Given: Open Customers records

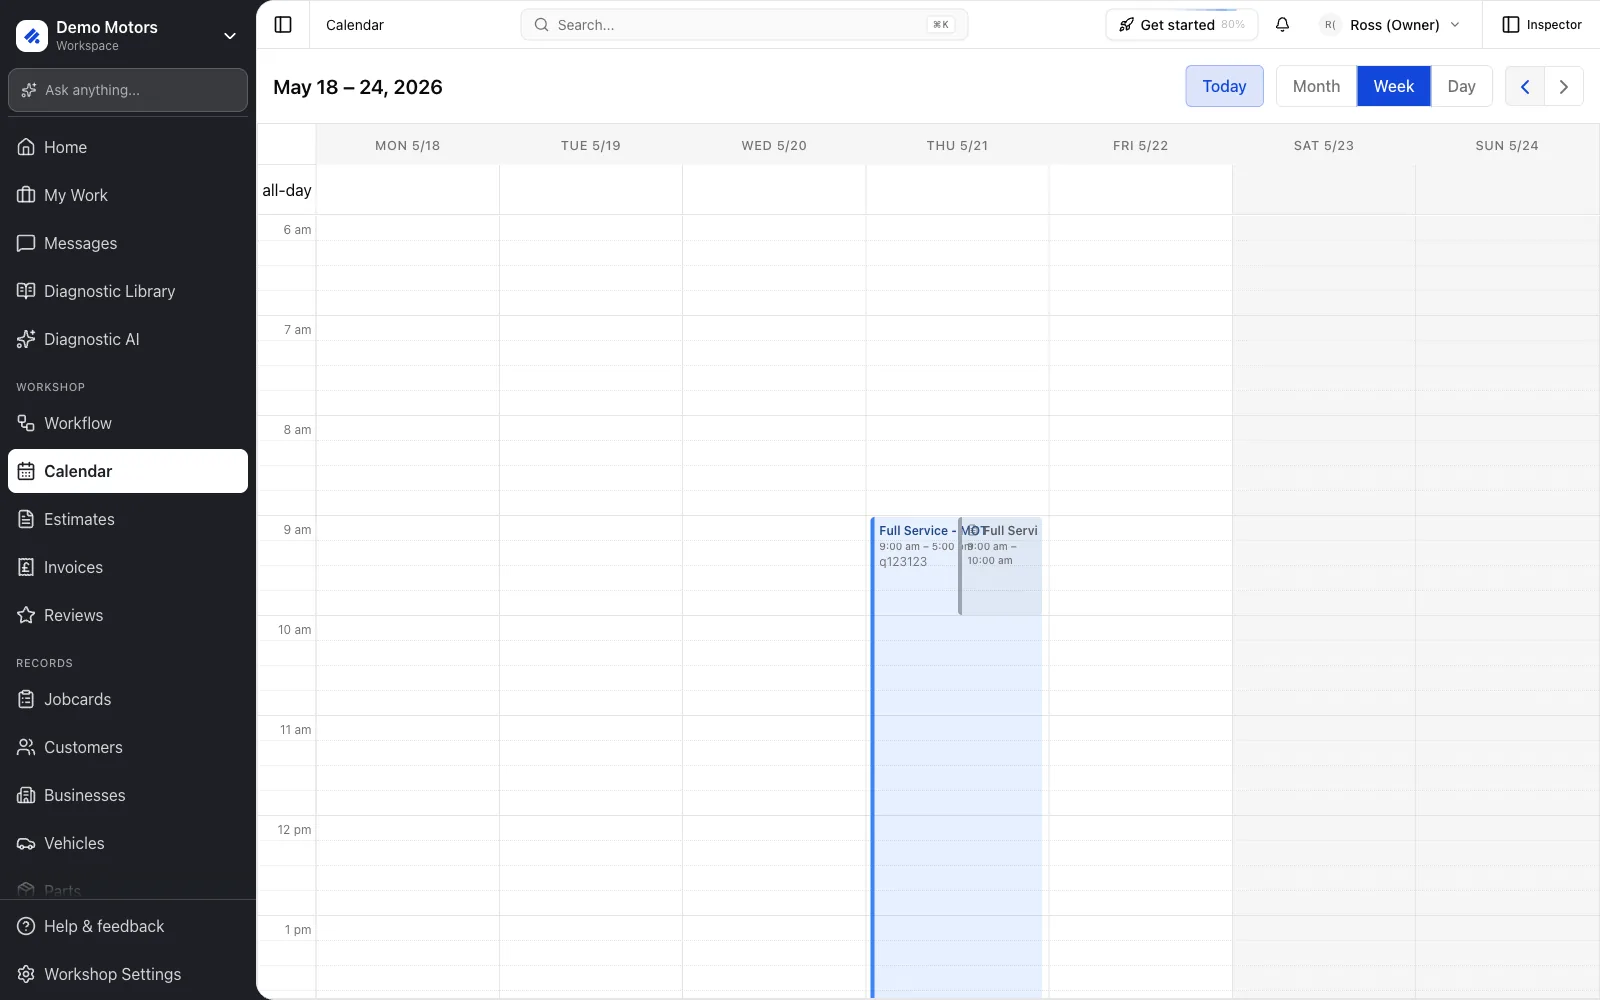Looking at the screenshot, I should click(128, 747).
